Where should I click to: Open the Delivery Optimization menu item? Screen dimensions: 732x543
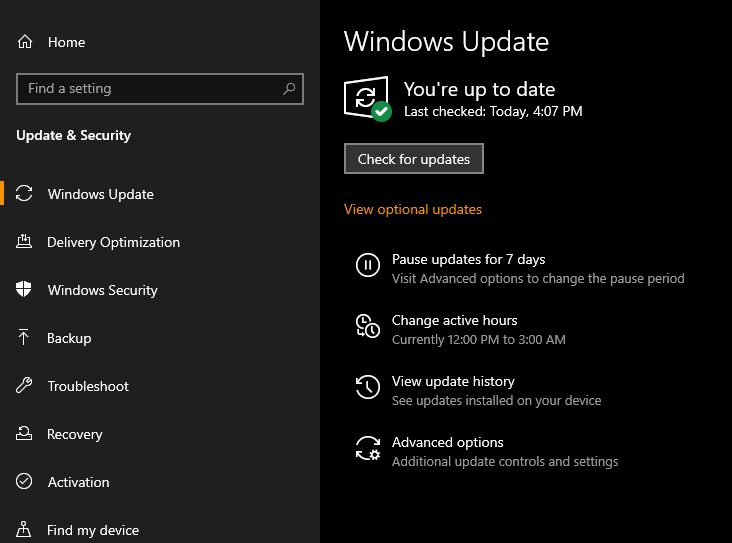113,242
